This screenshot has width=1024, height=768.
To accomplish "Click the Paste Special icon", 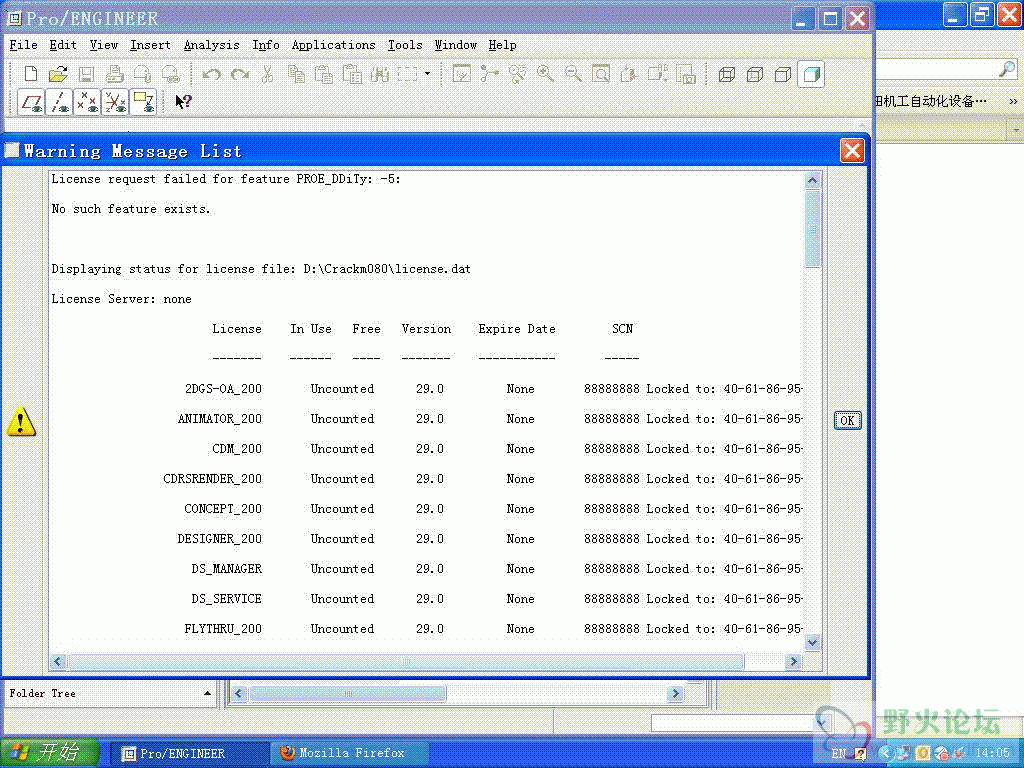I will point(352,74).
